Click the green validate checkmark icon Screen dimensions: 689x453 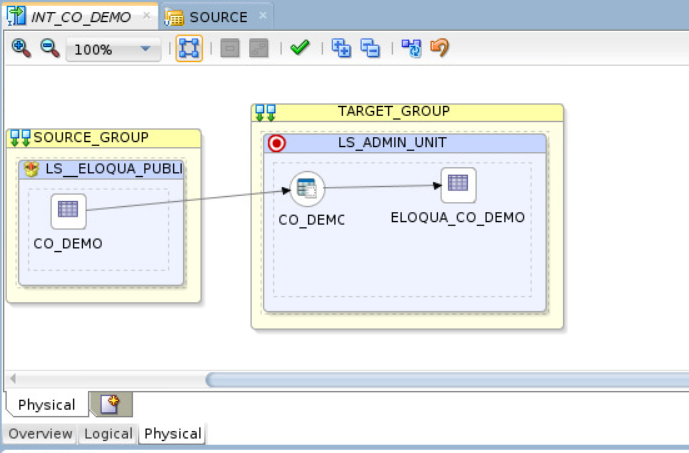tap(299, 48)
